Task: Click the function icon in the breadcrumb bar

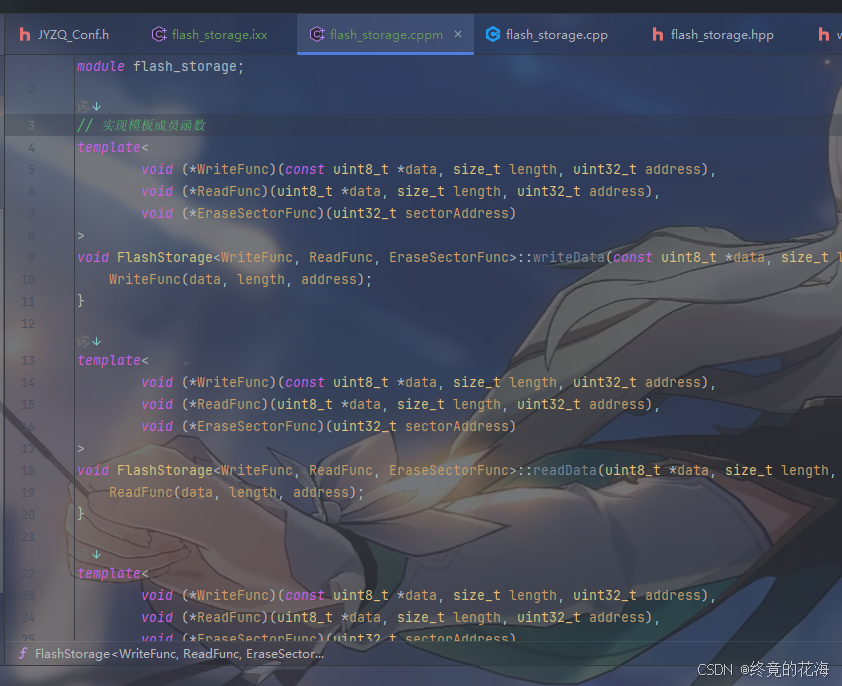Action: click(x=23, y=653)
